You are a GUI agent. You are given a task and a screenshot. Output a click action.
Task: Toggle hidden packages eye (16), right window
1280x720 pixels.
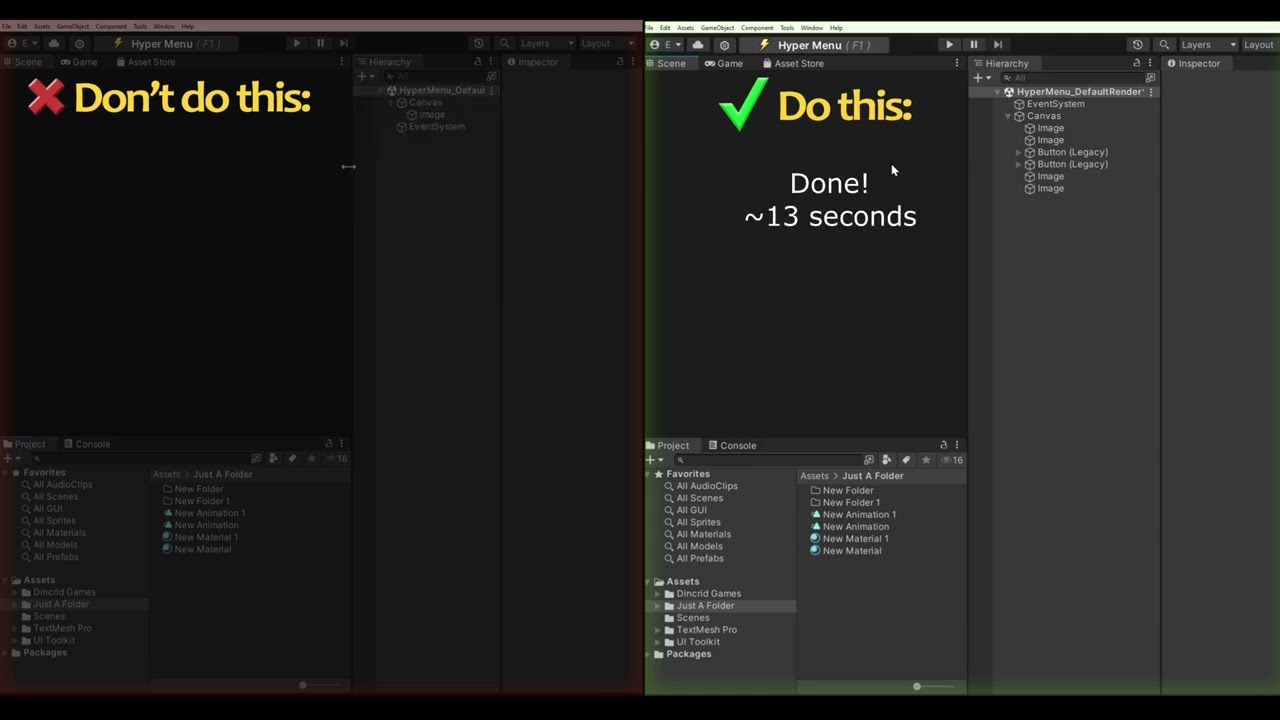point(951,460)
